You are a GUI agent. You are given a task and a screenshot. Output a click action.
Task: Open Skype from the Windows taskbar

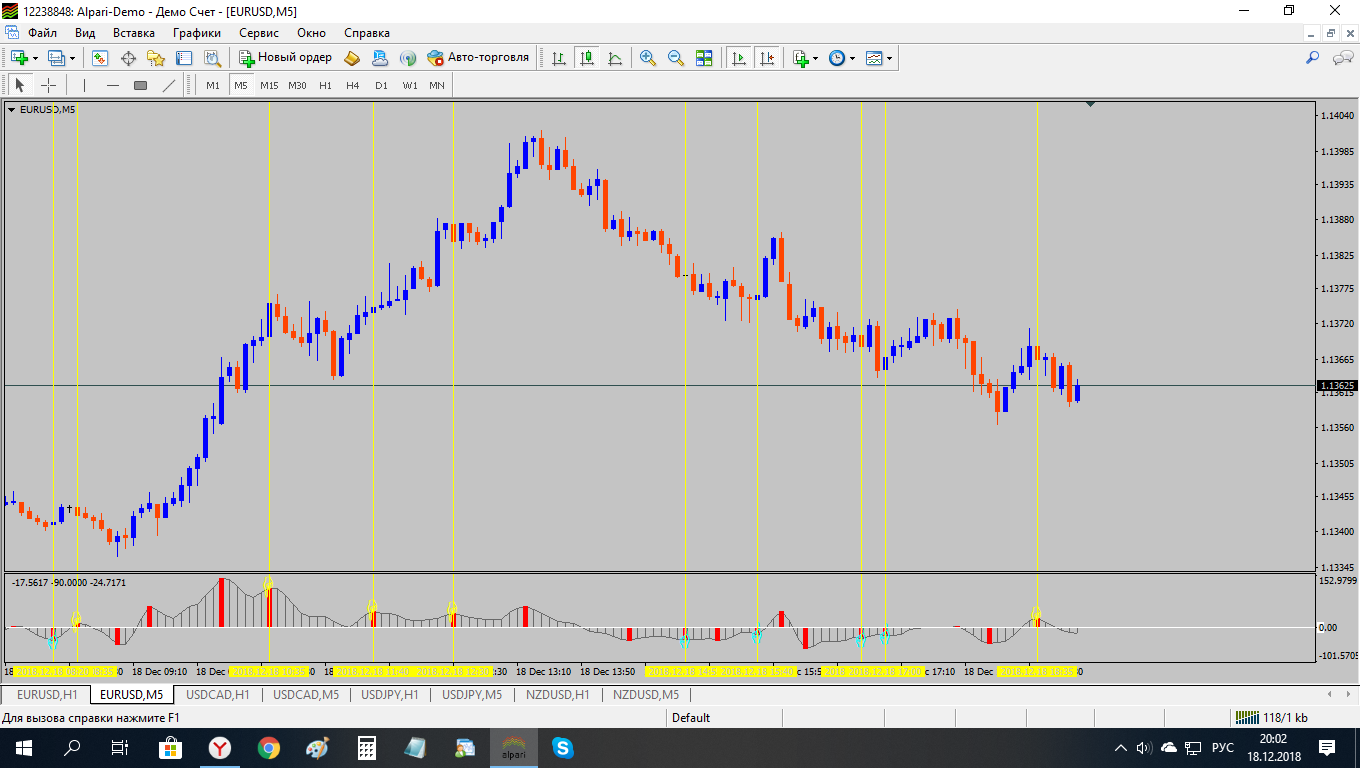click(563, 747)
